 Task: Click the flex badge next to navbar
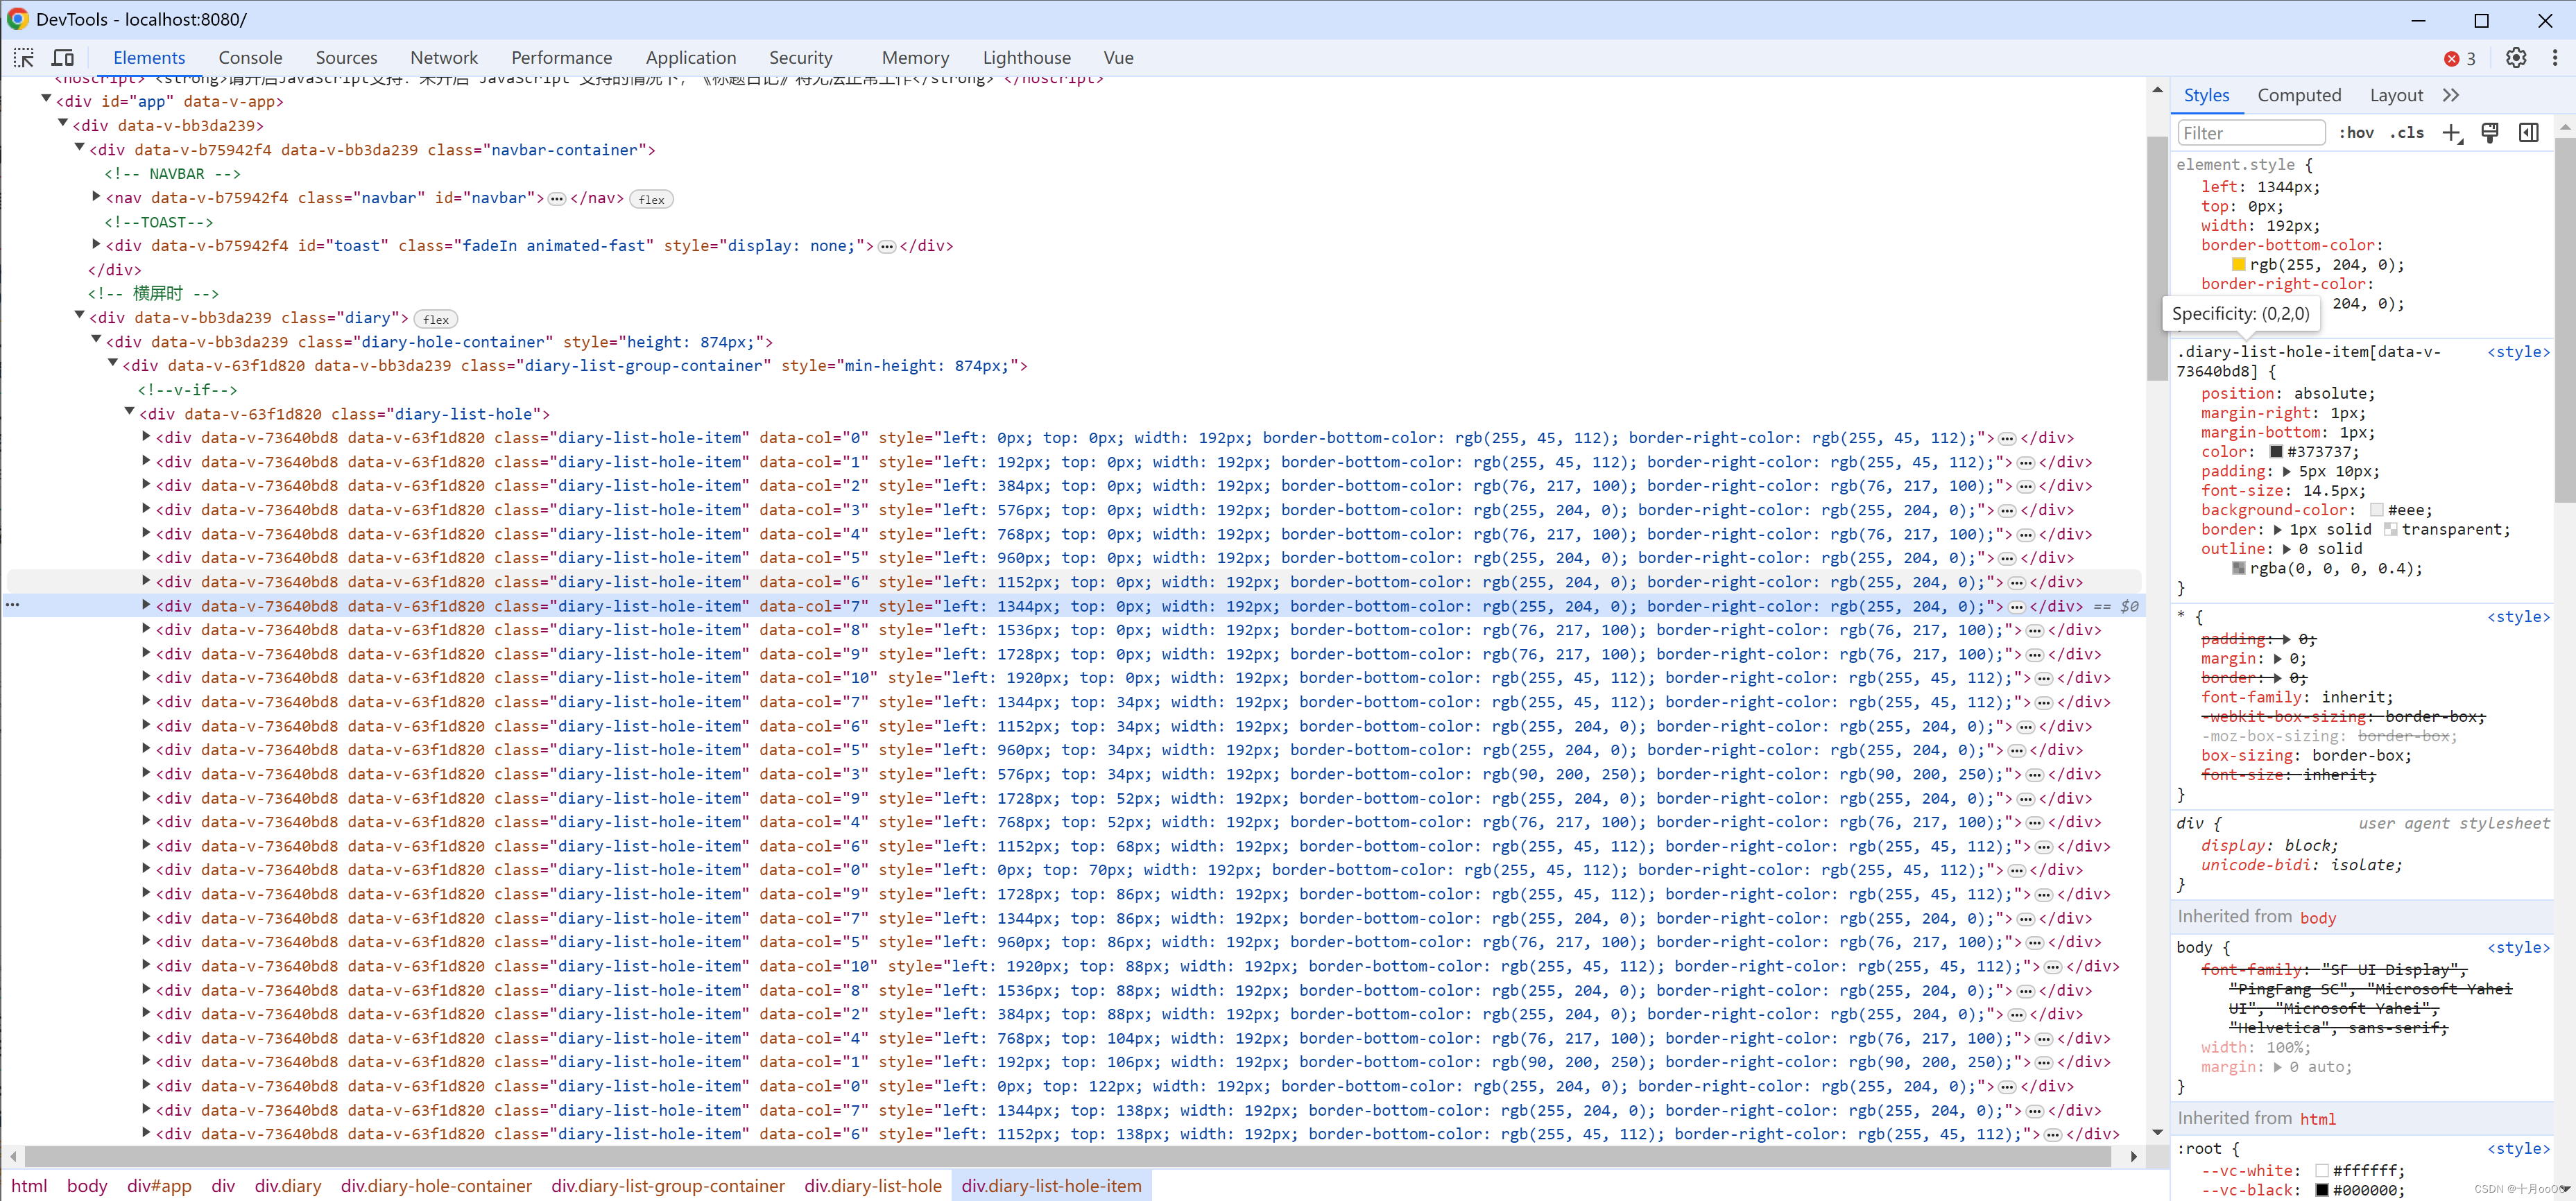(651, 199)
